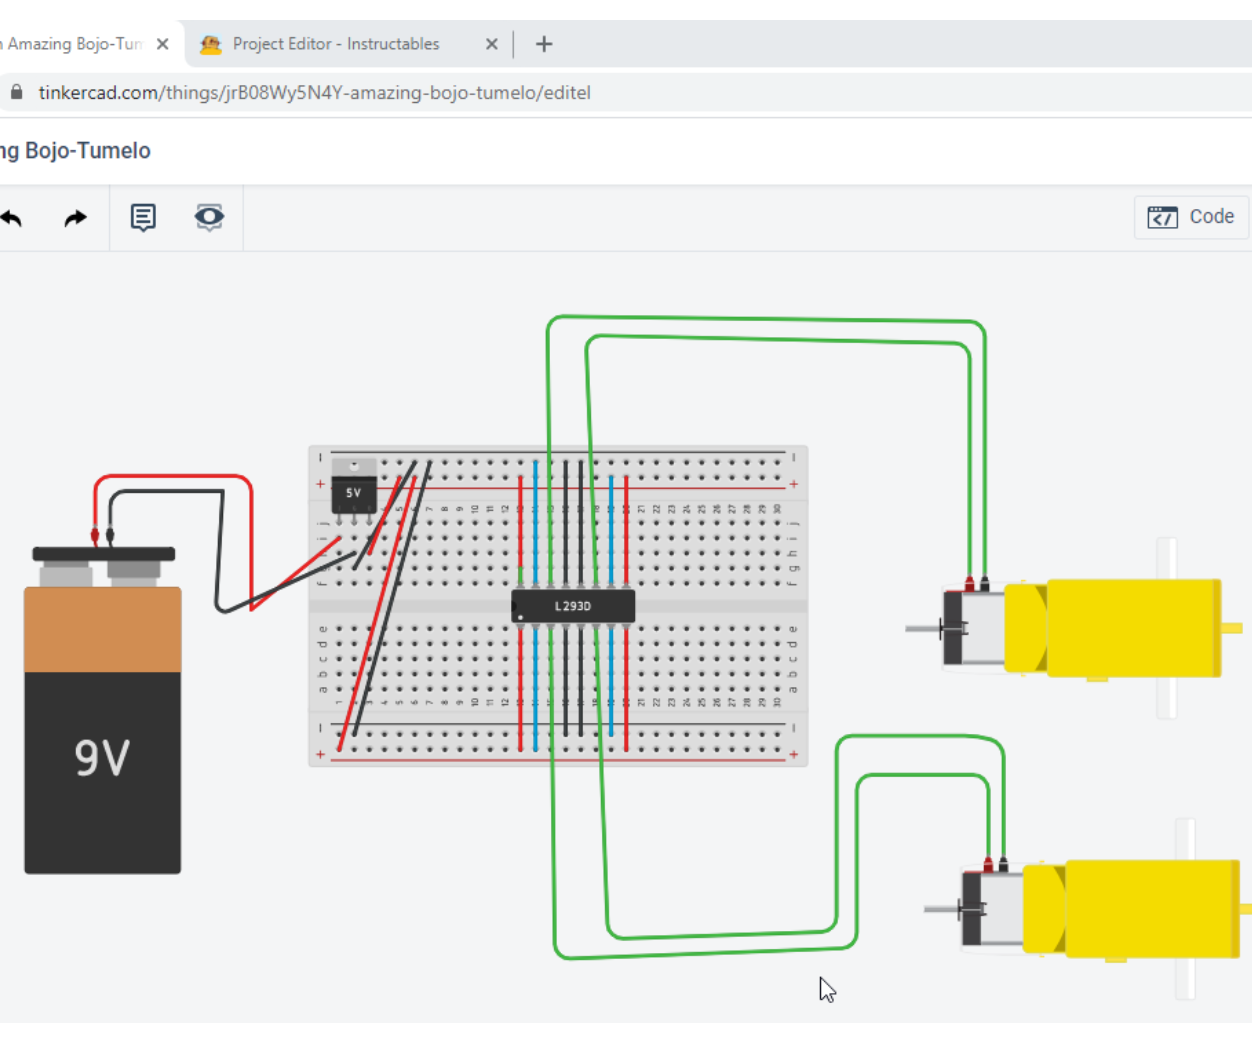This screenshot has height=1044, width=1252.
Task: Click the code window icon inside the Code button
Action: (x=1163, y=217)
